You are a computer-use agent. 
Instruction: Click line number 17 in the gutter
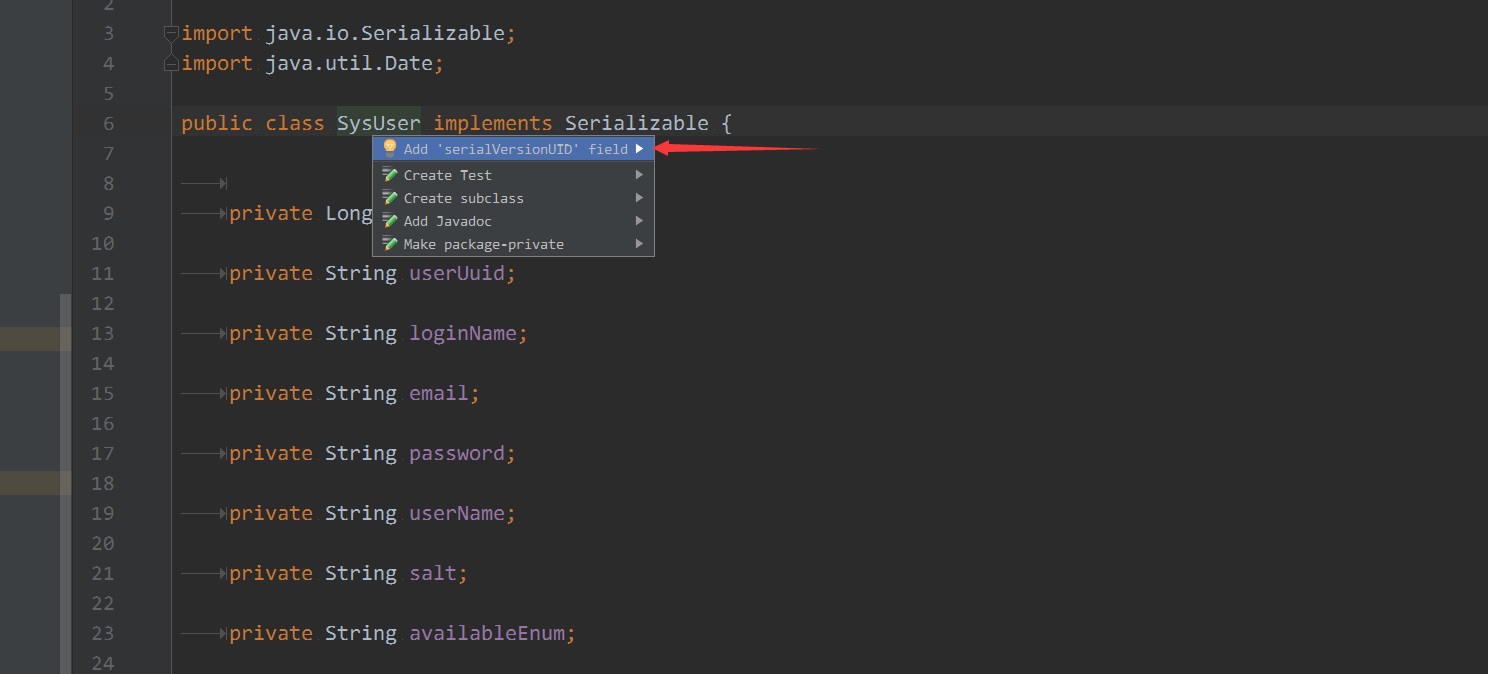click(102, 453)
